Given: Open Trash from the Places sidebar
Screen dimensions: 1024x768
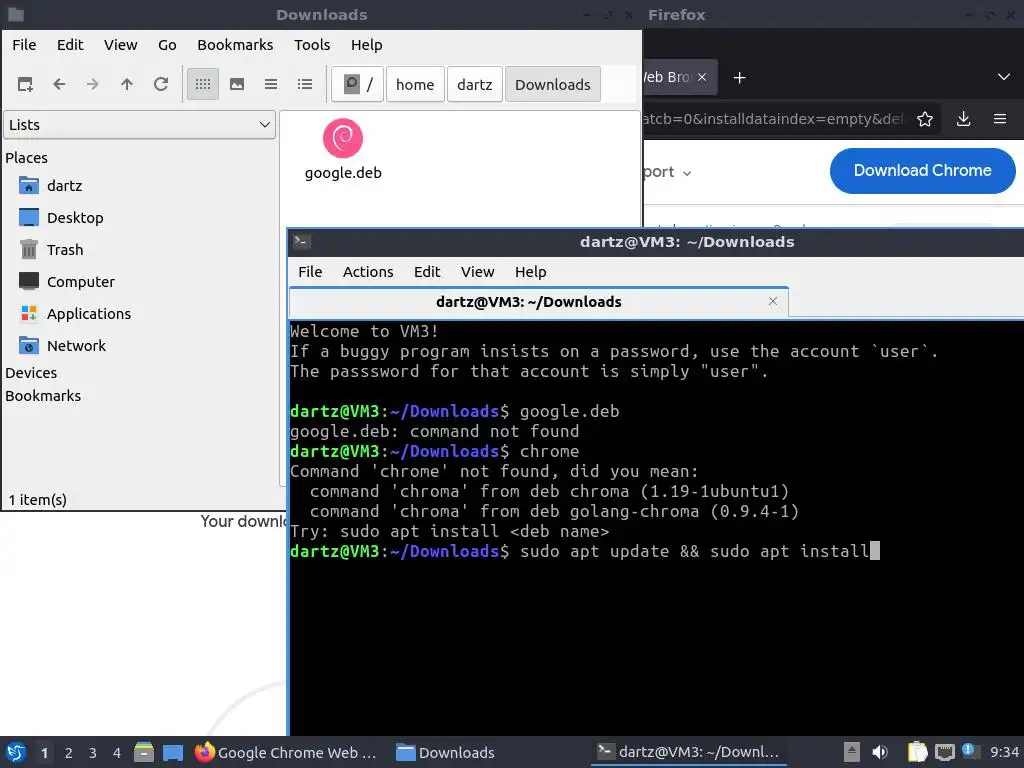Looking at the screenshot, I should click(x=65, y=250).
